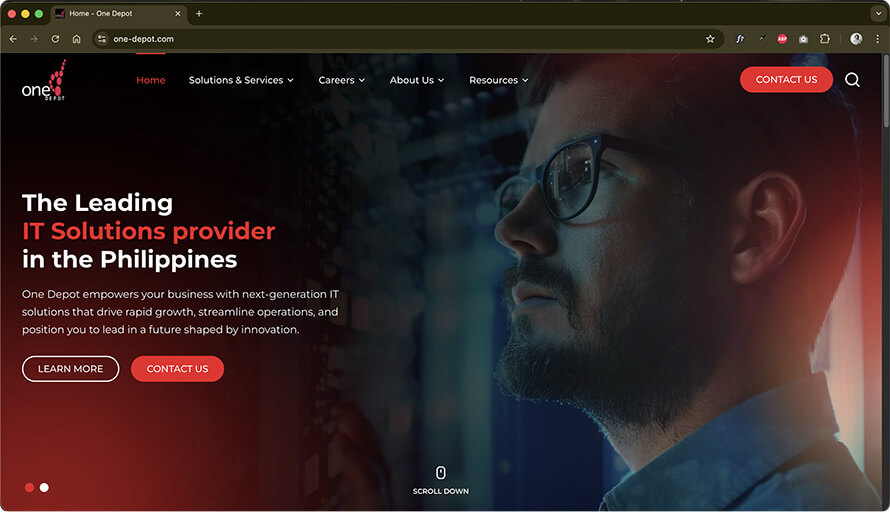Screen dimensions: 890x512
Task: Click the LEARN MORE button
Action: (70, 369)
